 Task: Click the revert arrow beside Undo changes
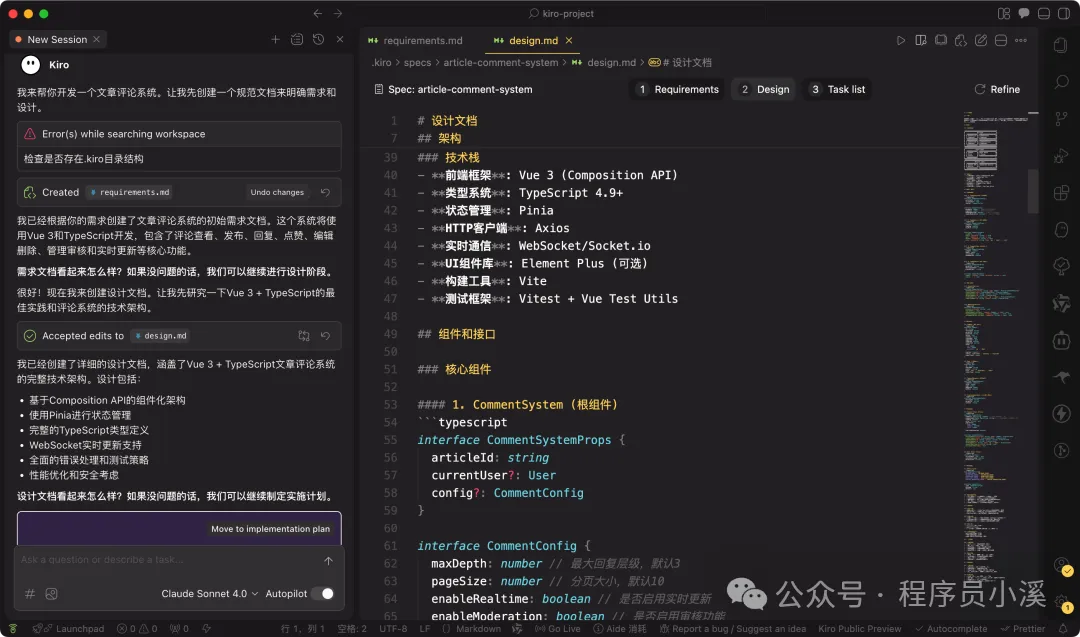[x=325, y=192]
